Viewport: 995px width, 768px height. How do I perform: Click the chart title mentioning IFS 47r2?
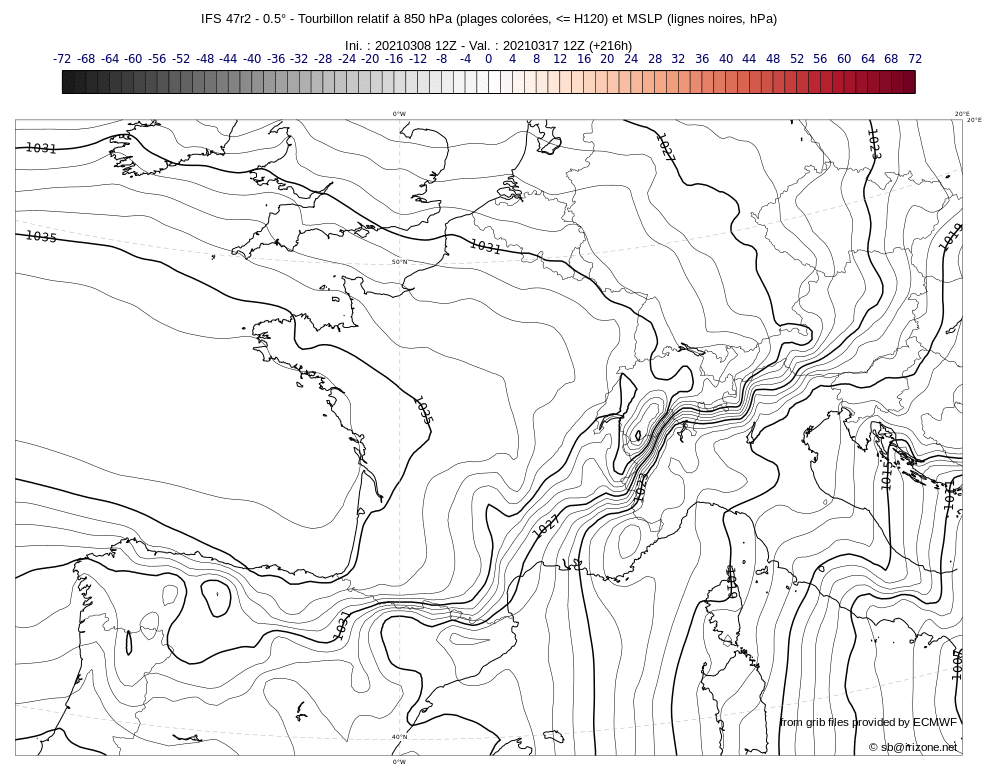(489, 19)
